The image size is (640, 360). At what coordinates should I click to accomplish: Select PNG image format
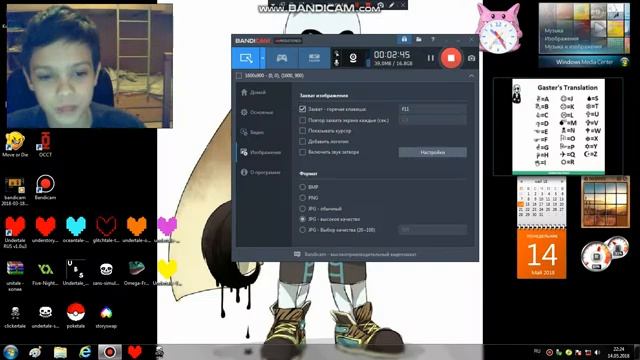[302, 198]
